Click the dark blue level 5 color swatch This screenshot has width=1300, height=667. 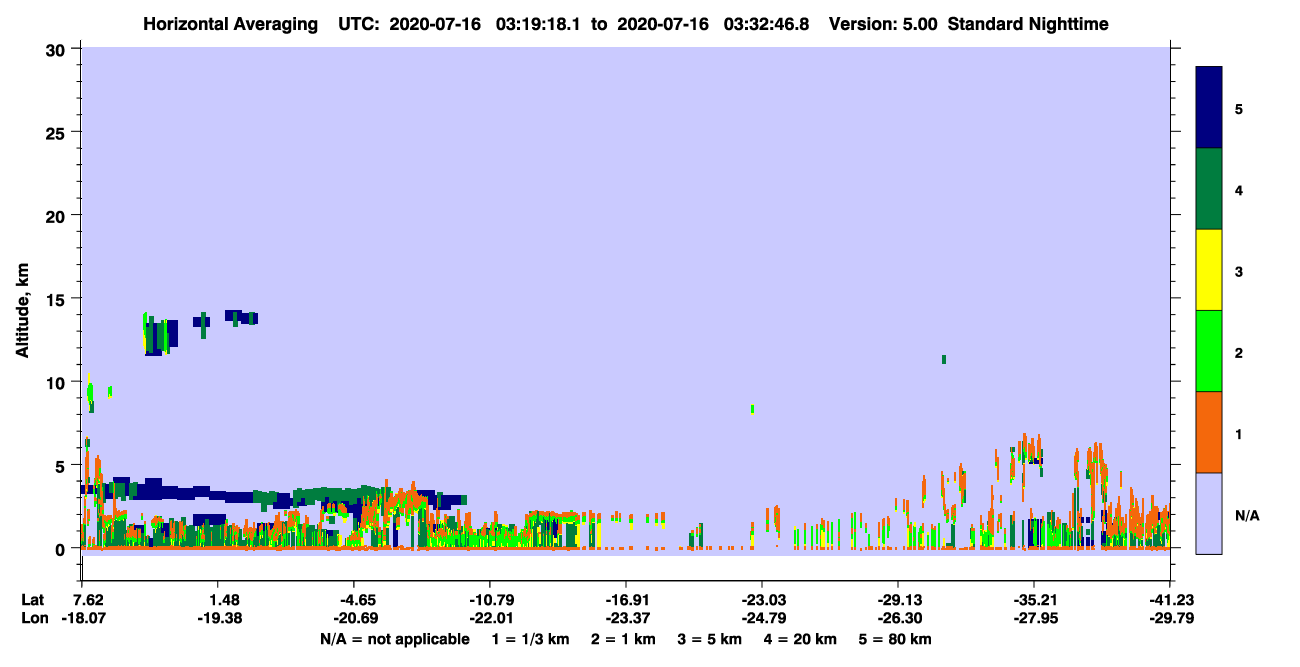tap(1209, 107)
